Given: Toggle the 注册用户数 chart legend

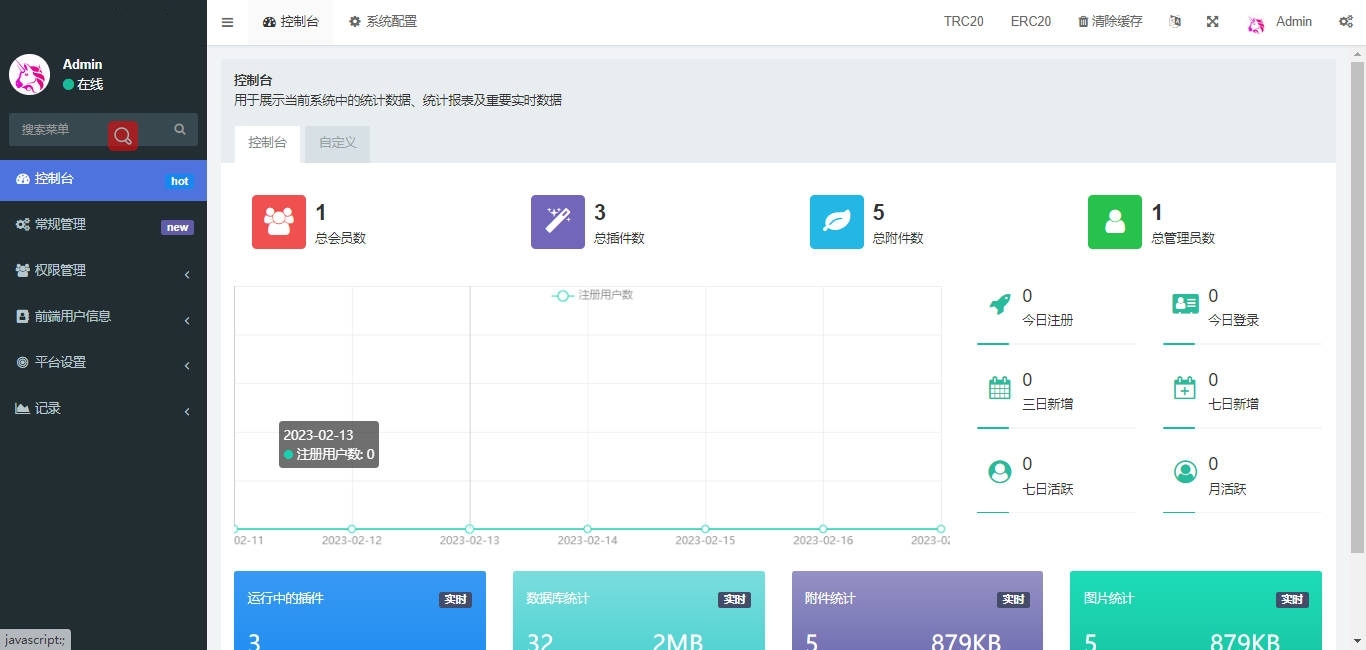Looking at the screenshot, I should tap(593, 295).
